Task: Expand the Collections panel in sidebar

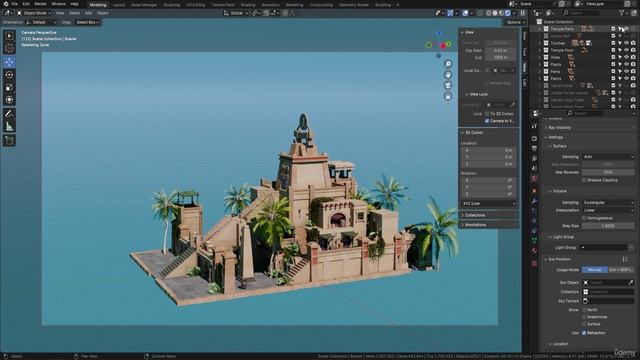Action: click(489, 215)
